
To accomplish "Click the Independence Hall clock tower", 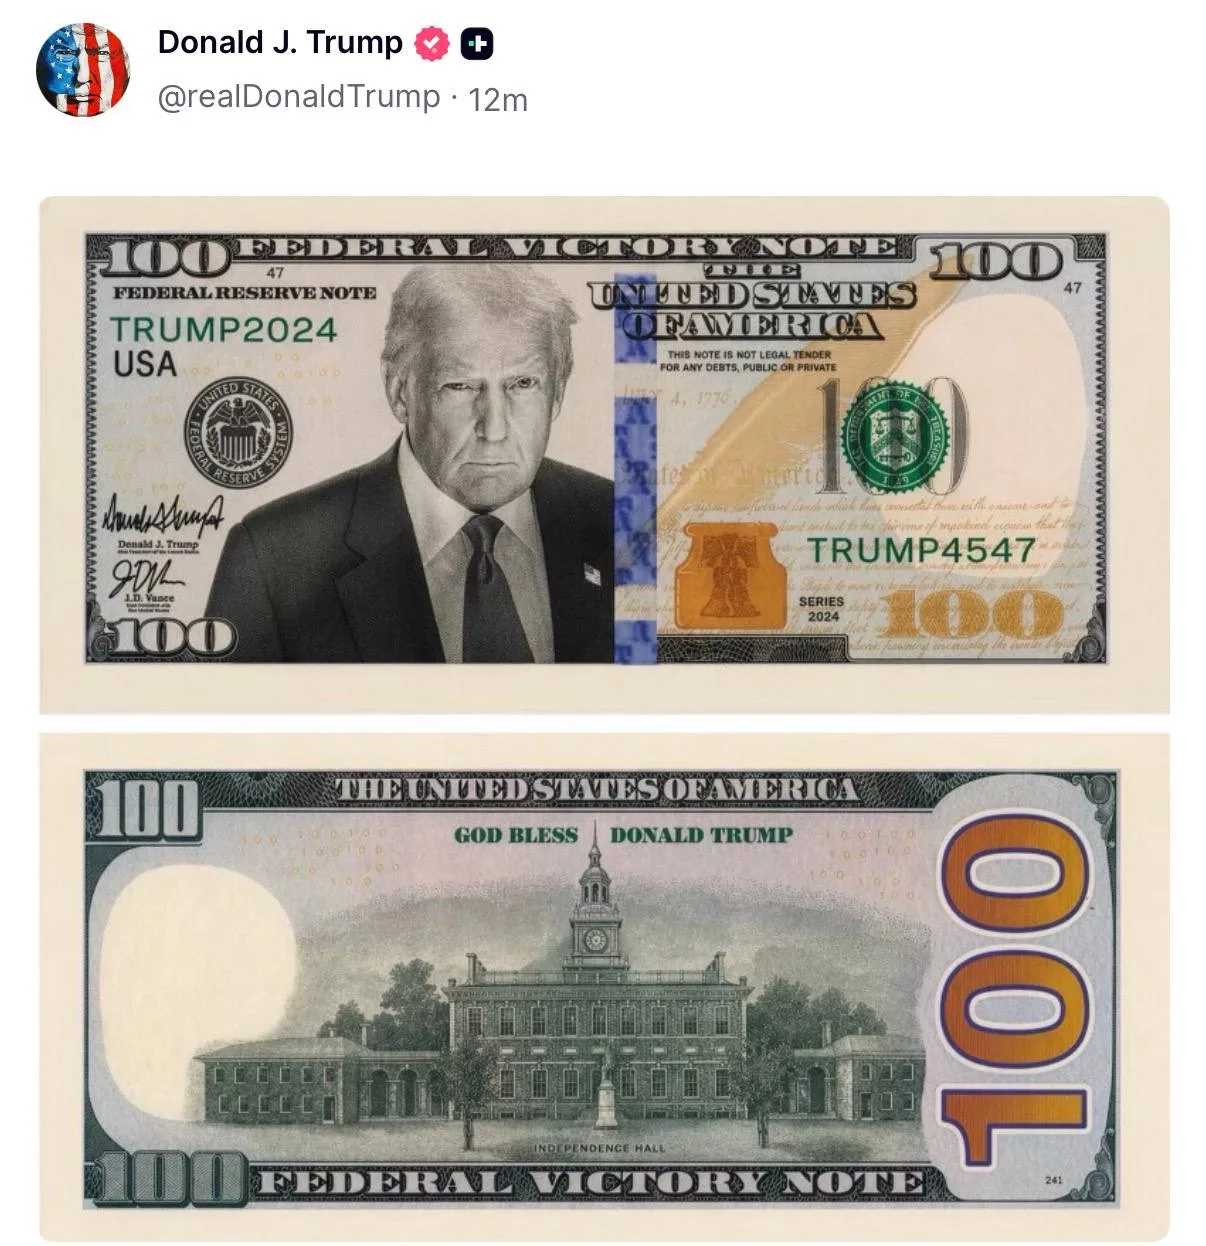I will (595, 905).
